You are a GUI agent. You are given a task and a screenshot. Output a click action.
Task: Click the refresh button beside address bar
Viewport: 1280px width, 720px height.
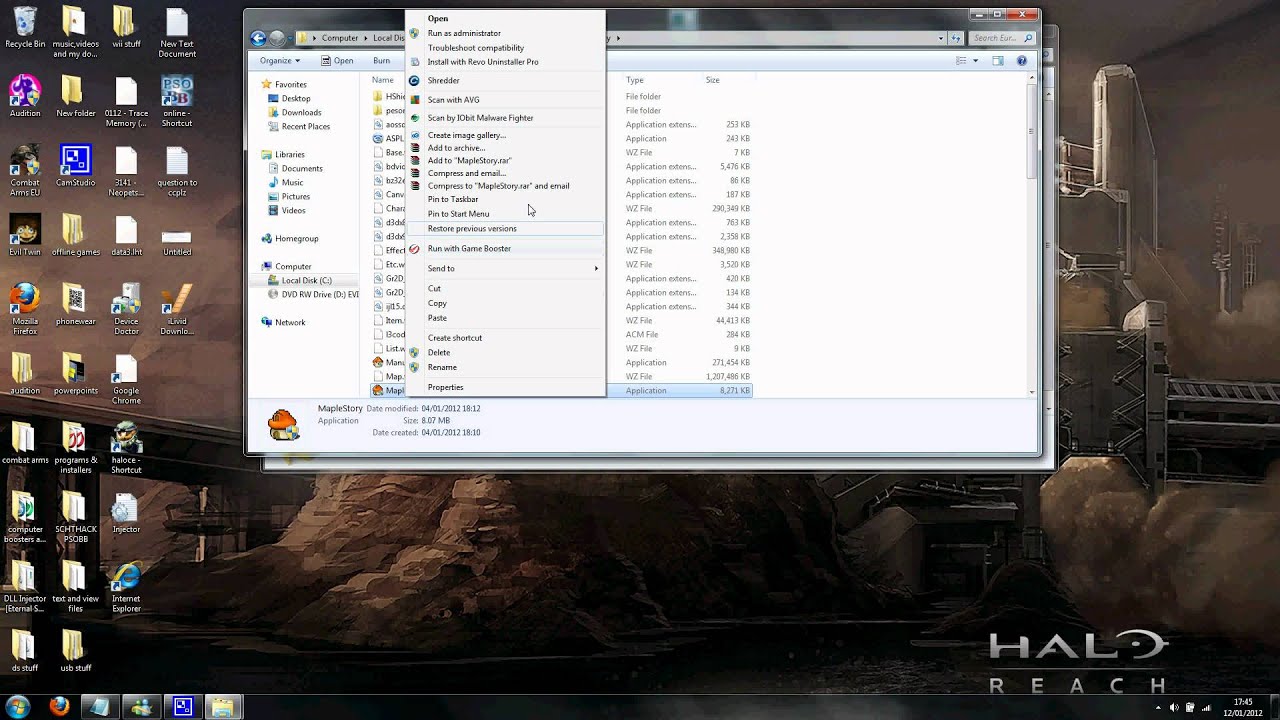957,38
